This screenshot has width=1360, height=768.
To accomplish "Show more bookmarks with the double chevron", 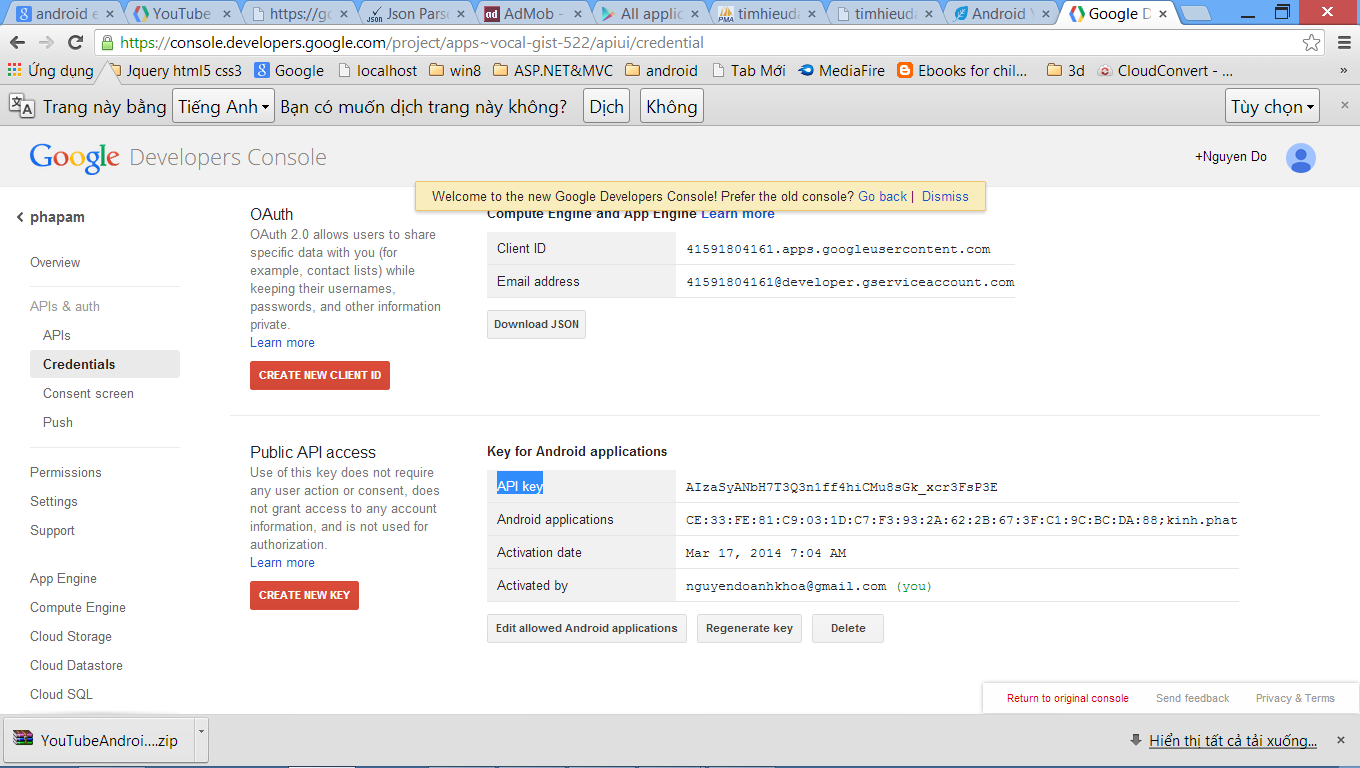I will click(x=1343, y=71).
